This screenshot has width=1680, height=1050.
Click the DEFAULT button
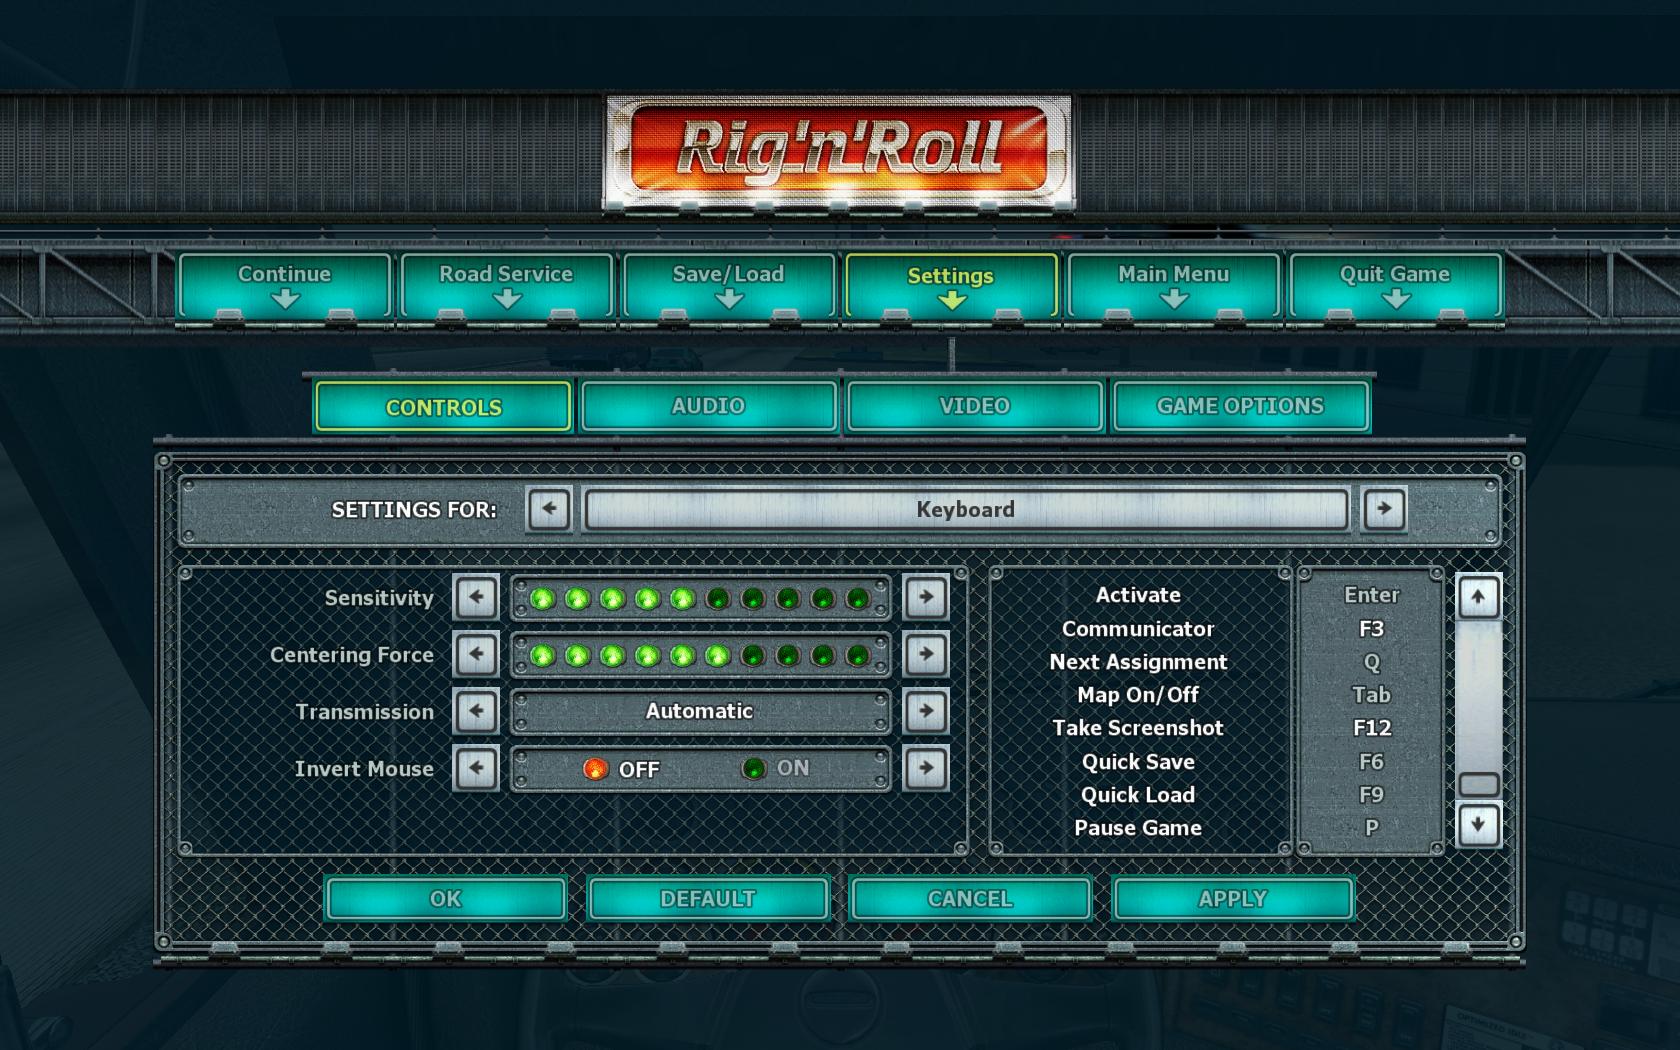(x=708, y=899)
